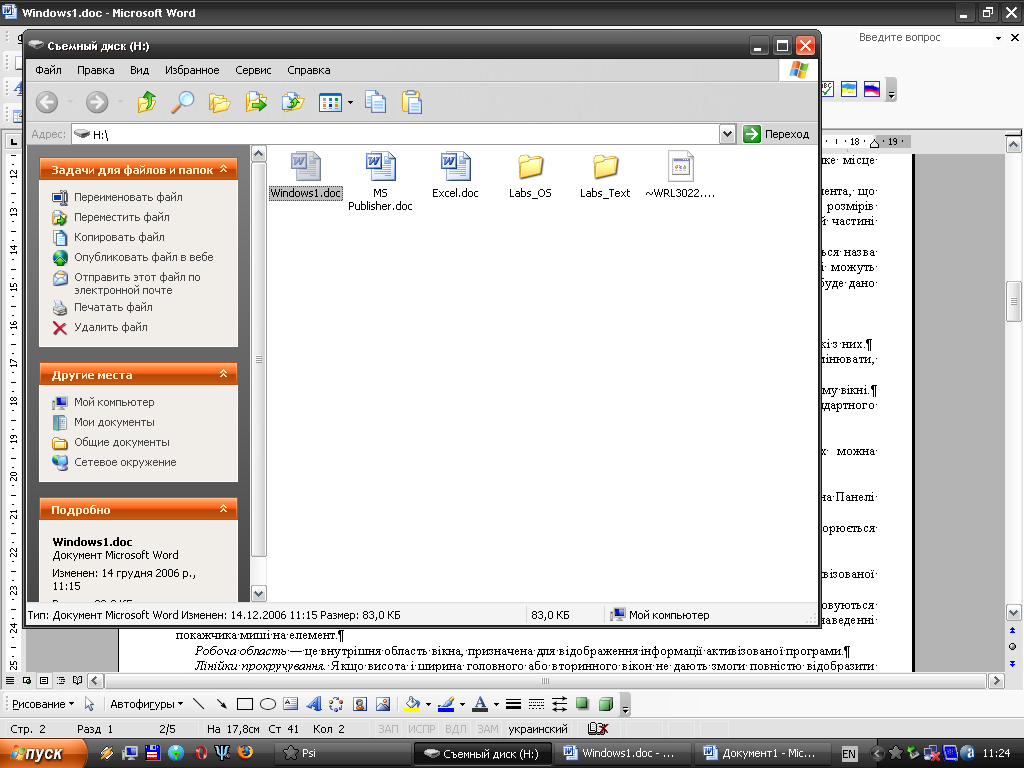Click the 'Печатать файл' task link
The width and height of the screenshot is (1024, 768).
pyautogui.click(x=113, y=307)
